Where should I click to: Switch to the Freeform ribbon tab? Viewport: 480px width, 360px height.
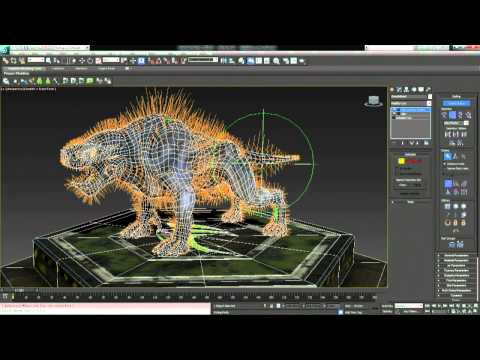58,68
